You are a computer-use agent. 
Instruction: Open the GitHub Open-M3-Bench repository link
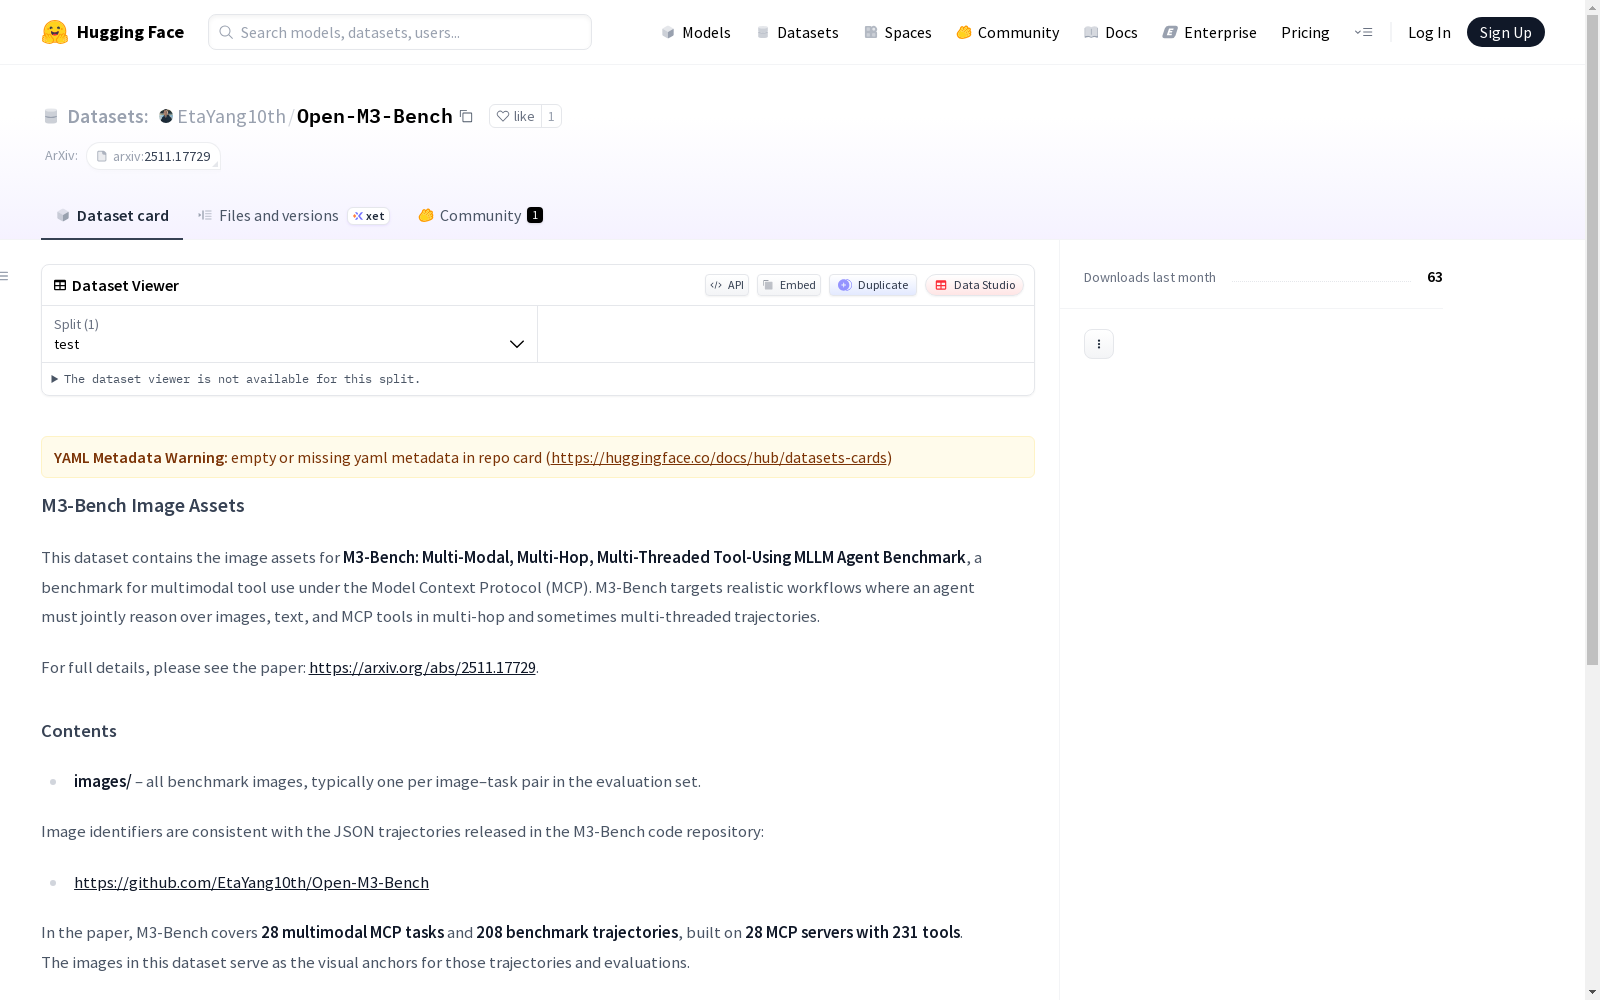coord(251,882)
